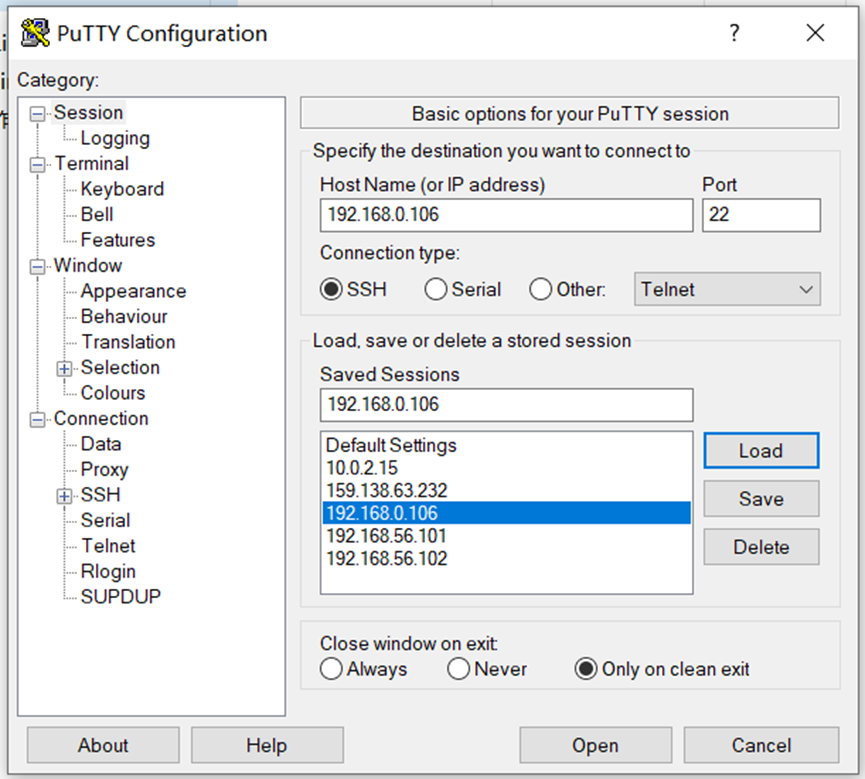
Task: Open the Colours settings category
Action: coord(113,393)
